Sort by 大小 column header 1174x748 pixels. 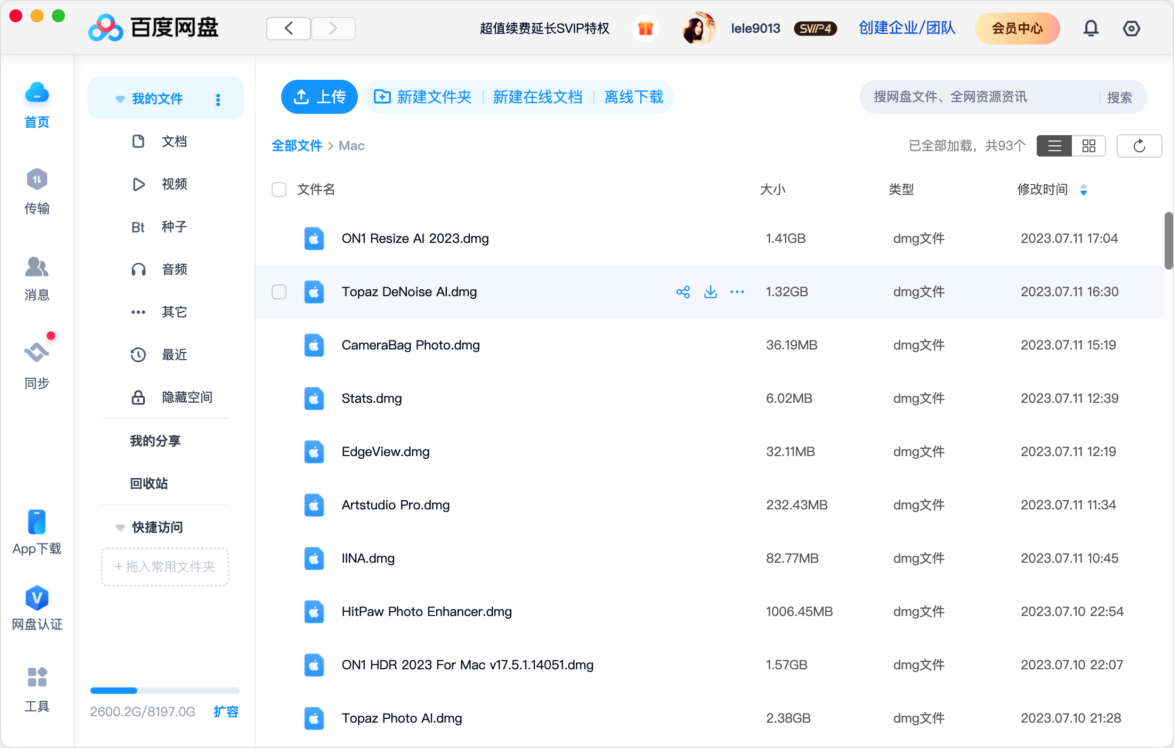point(773,189)
